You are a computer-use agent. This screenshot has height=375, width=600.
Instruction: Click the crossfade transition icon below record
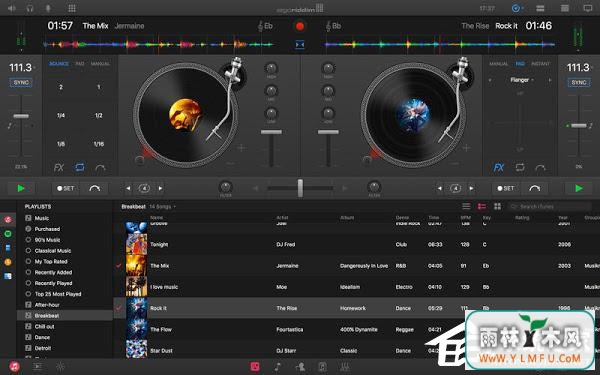click(300, 44)
